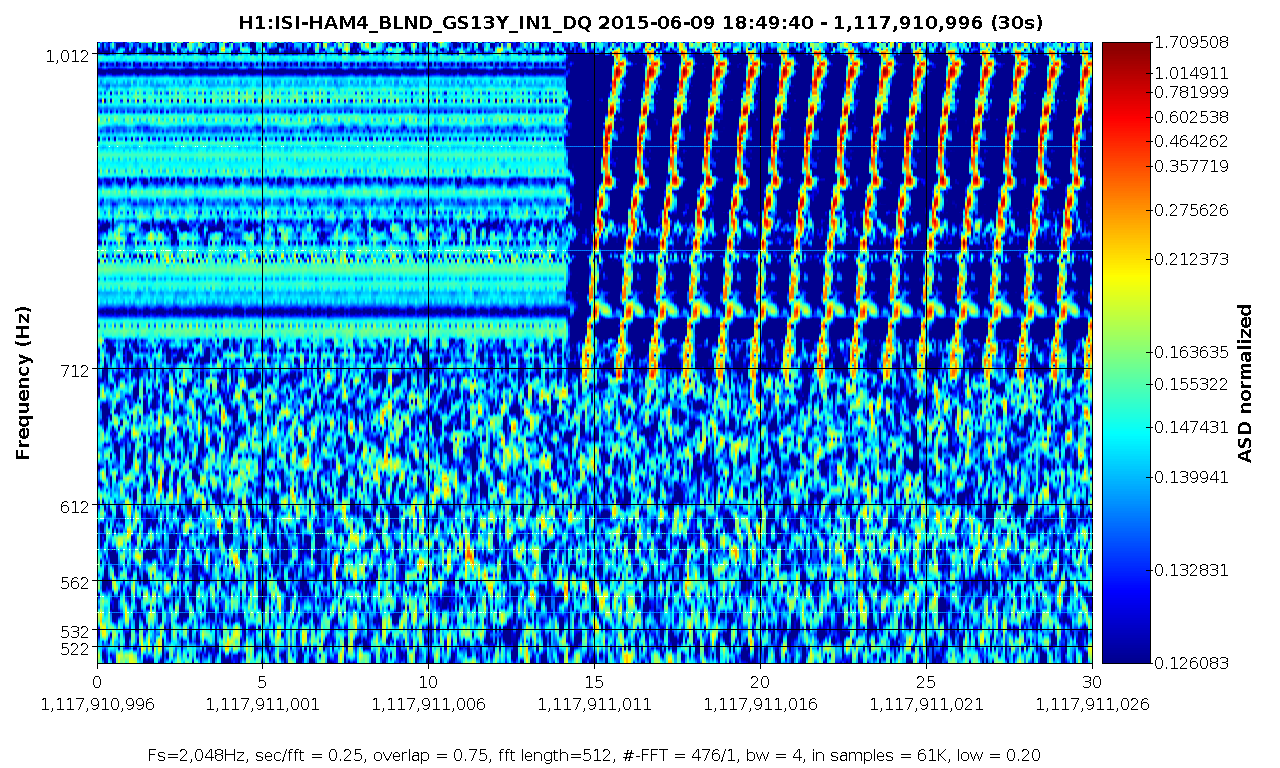This screenshot has height=768, width=1280.
Task: Click the colorbar value 0.132831
Action: pos(1192,570)
